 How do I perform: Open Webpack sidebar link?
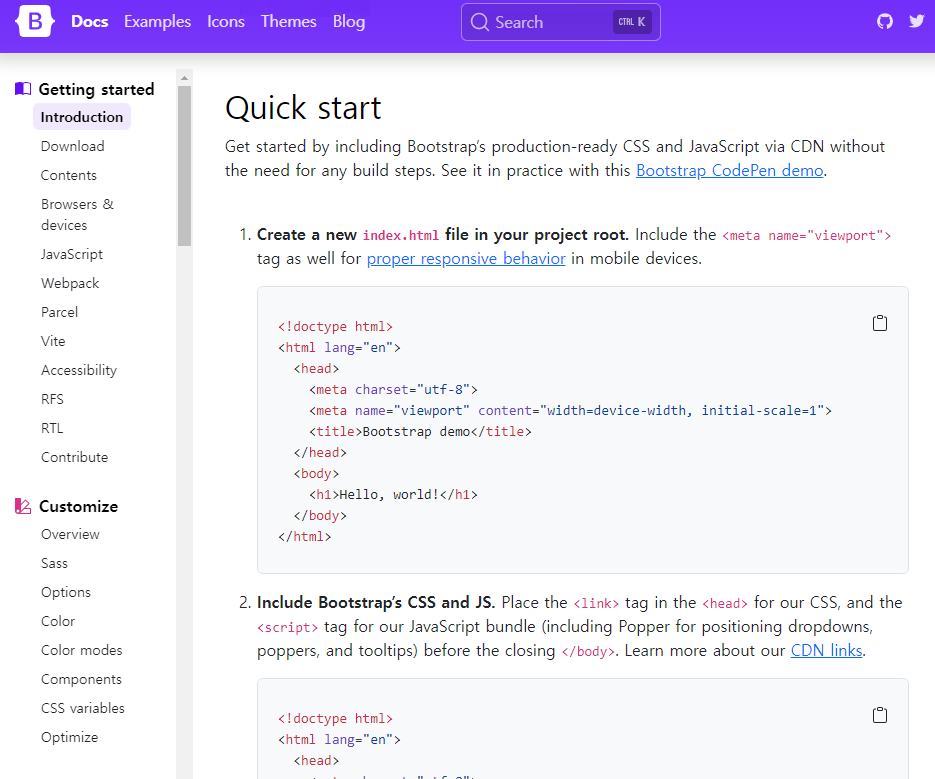70,283
